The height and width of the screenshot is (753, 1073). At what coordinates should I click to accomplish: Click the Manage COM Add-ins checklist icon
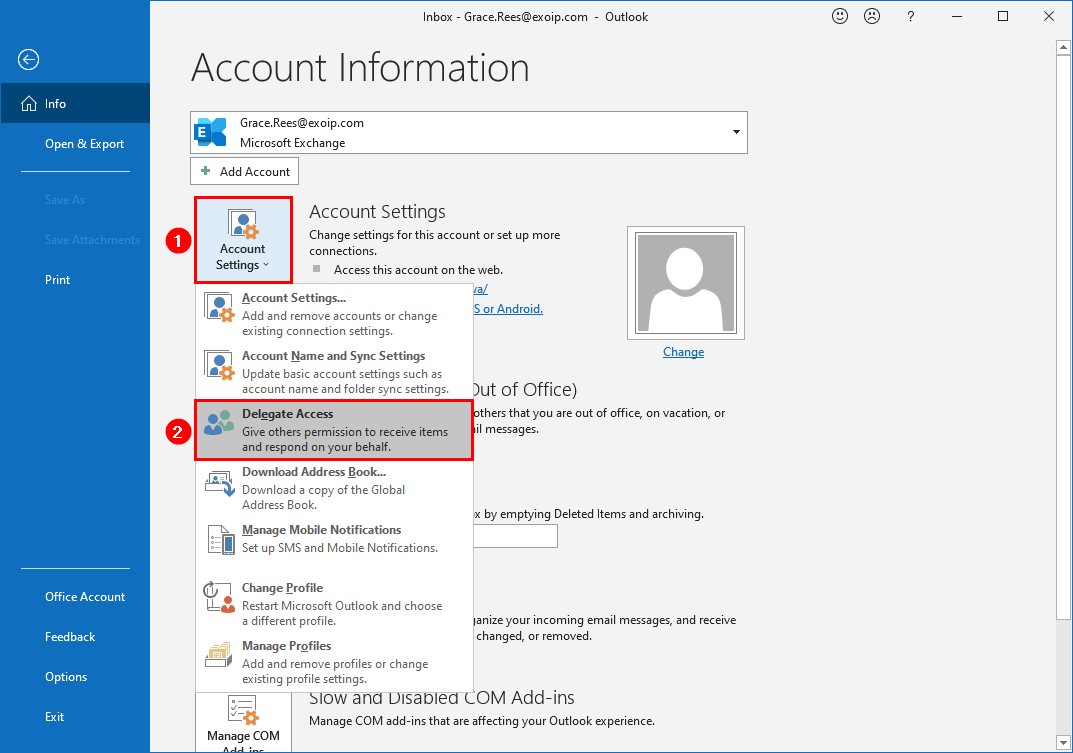[x=243, y=710]
